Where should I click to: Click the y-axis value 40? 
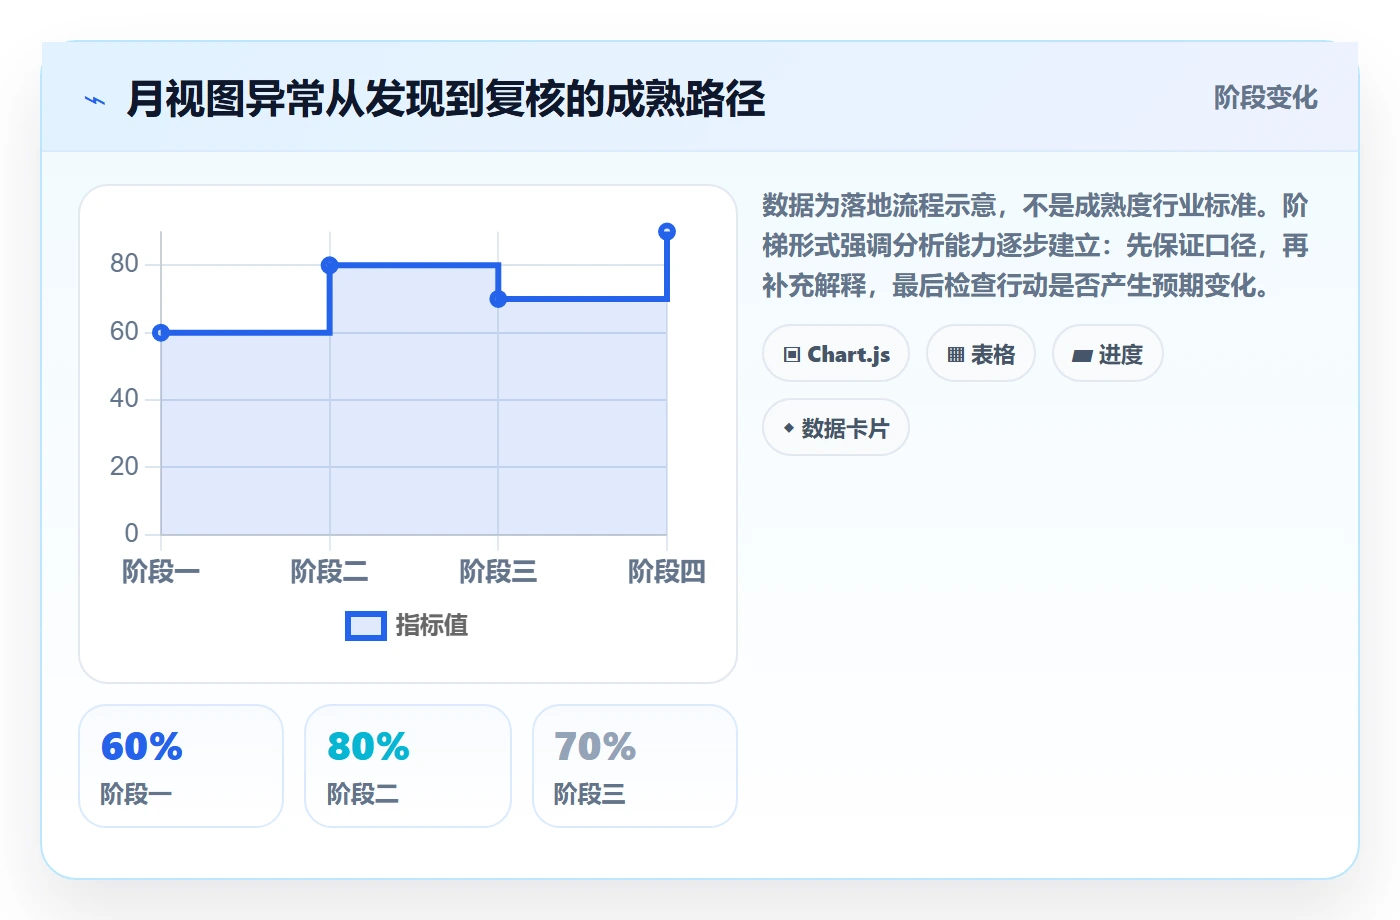124,399
